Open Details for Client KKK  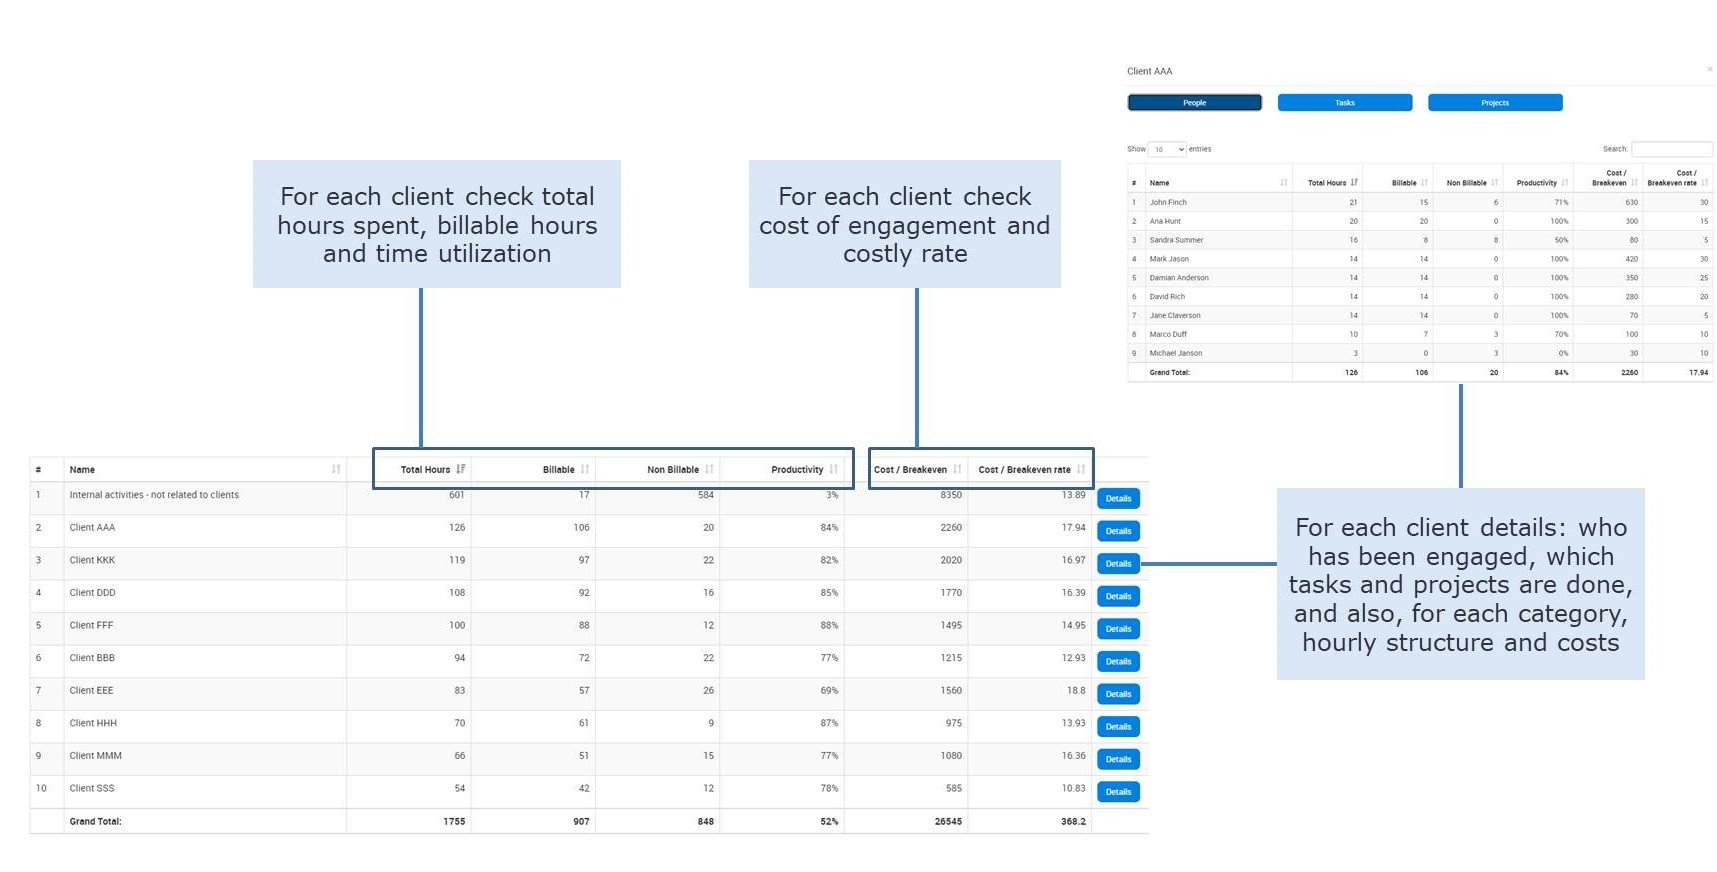(1118, 564)
